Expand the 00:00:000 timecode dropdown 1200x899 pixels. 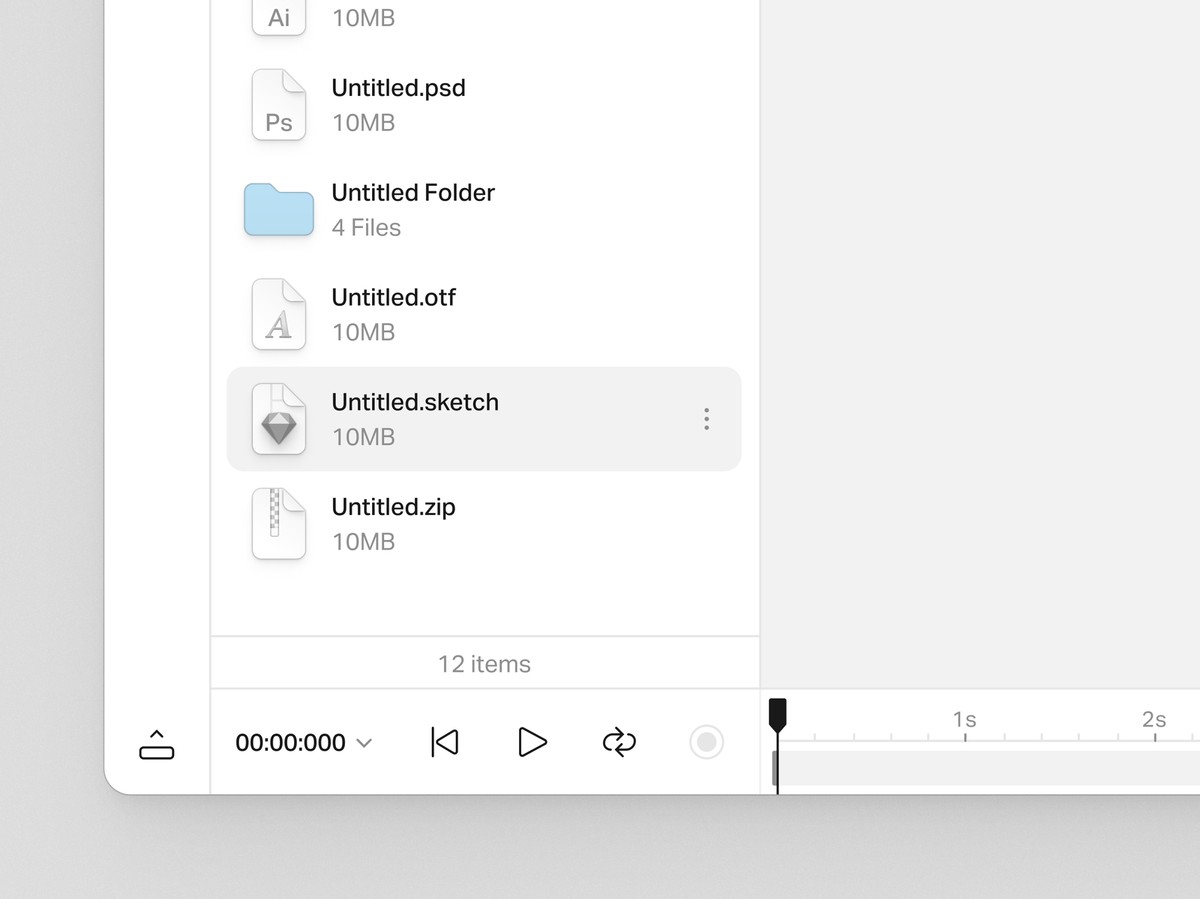coord(364,743)
